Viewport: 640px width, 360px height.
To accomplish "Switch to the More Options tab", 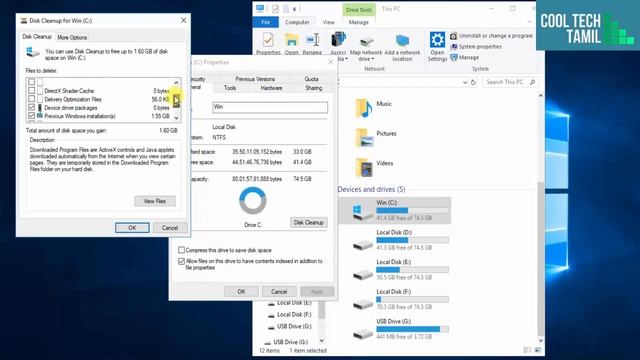I will click(72, 37).
